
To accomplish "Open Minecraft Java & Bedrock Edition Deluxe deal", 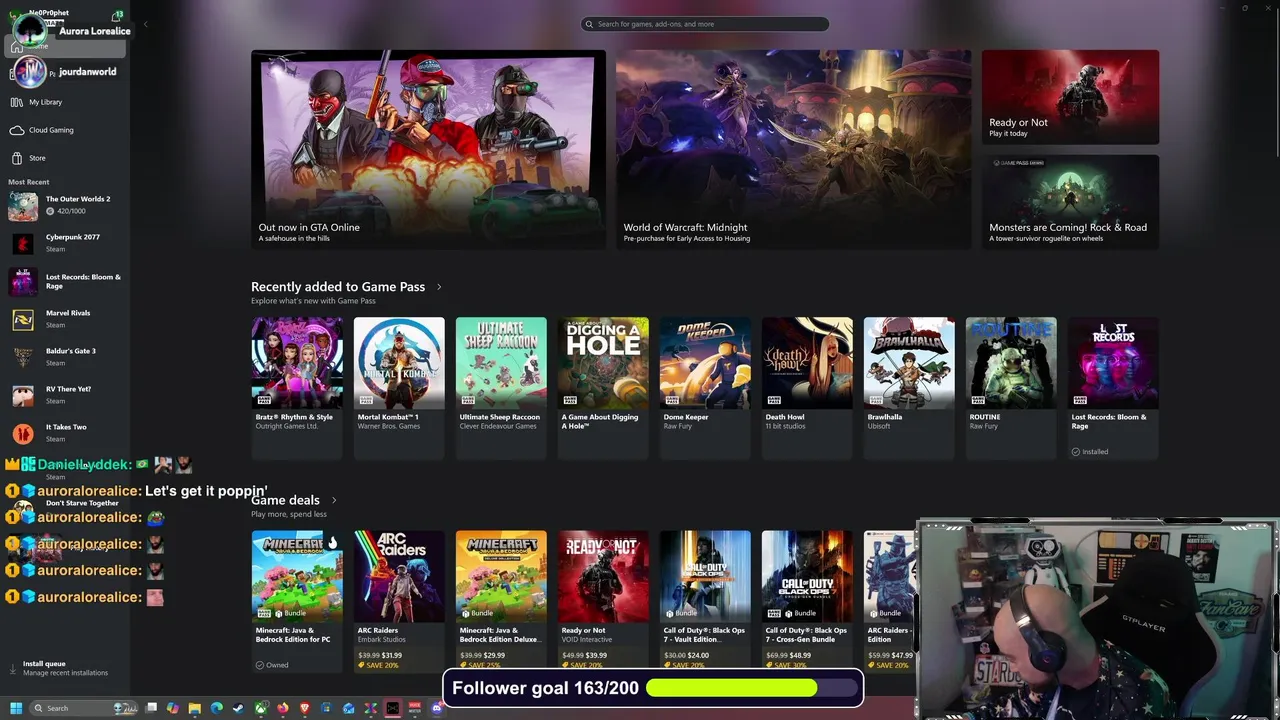I will 501,601.
